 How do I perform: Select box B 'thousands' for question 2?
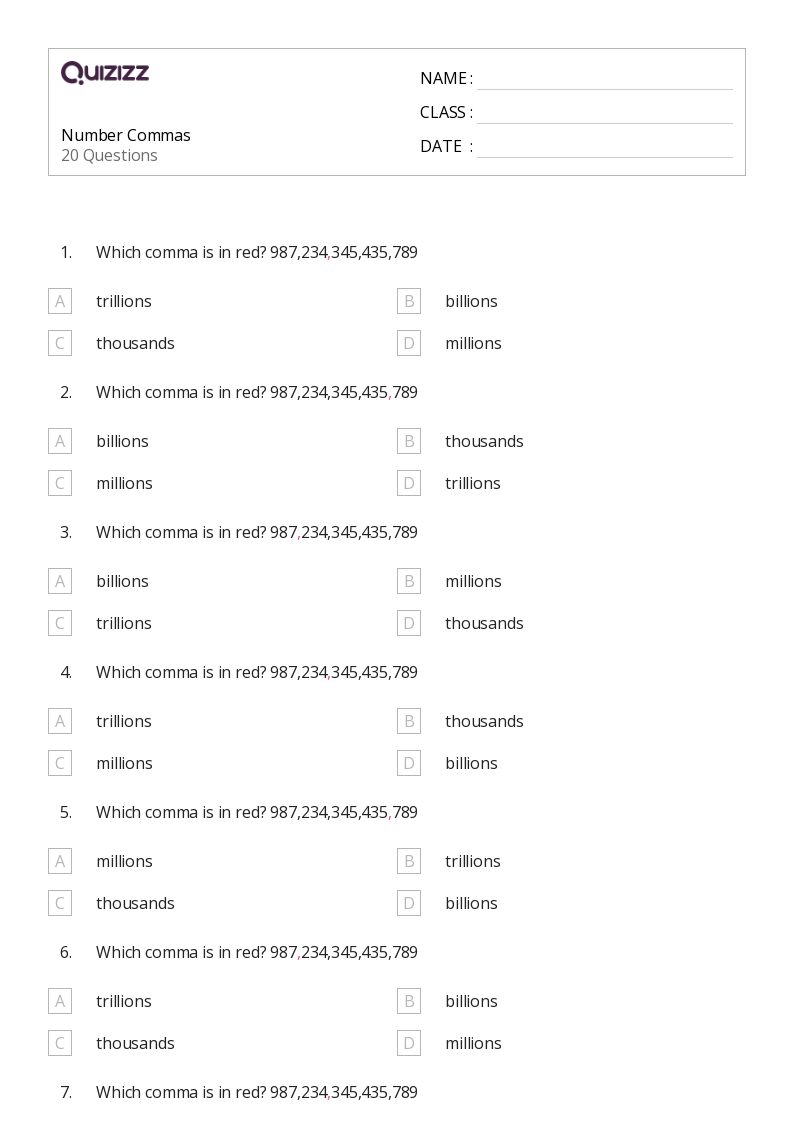pyautogui.click(x=409, y=441)
